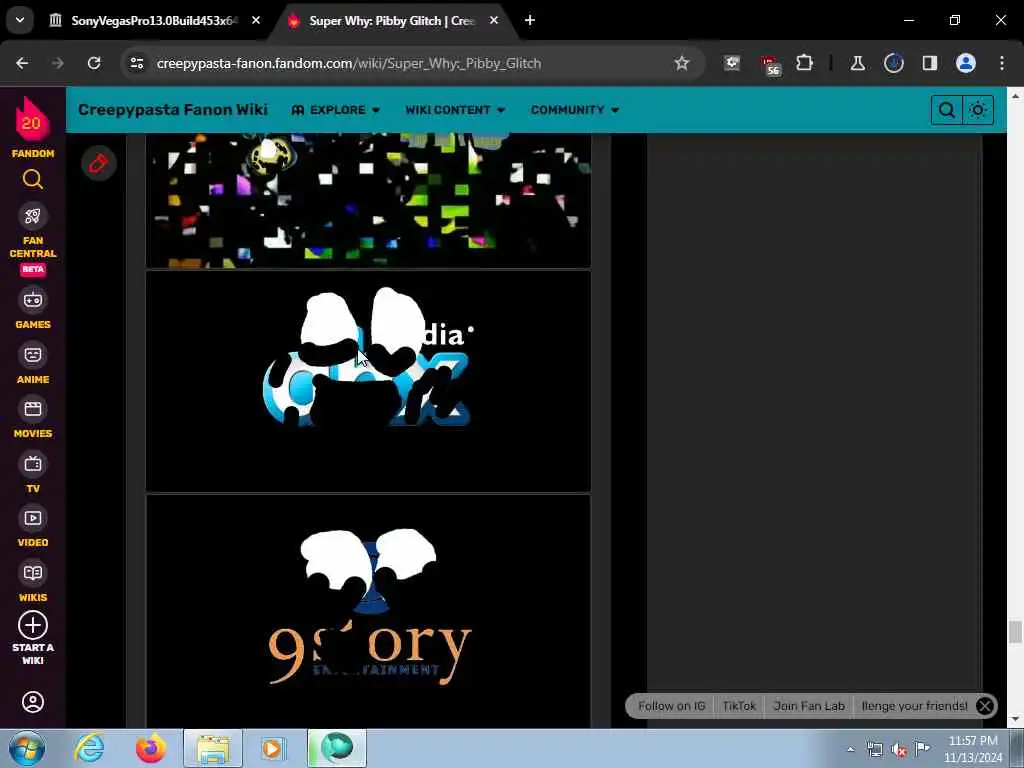Go to Creepypasta Fanon Wiki home
Image resolution: width=1024 pixels, height=768 pixels.
point(173,110)
